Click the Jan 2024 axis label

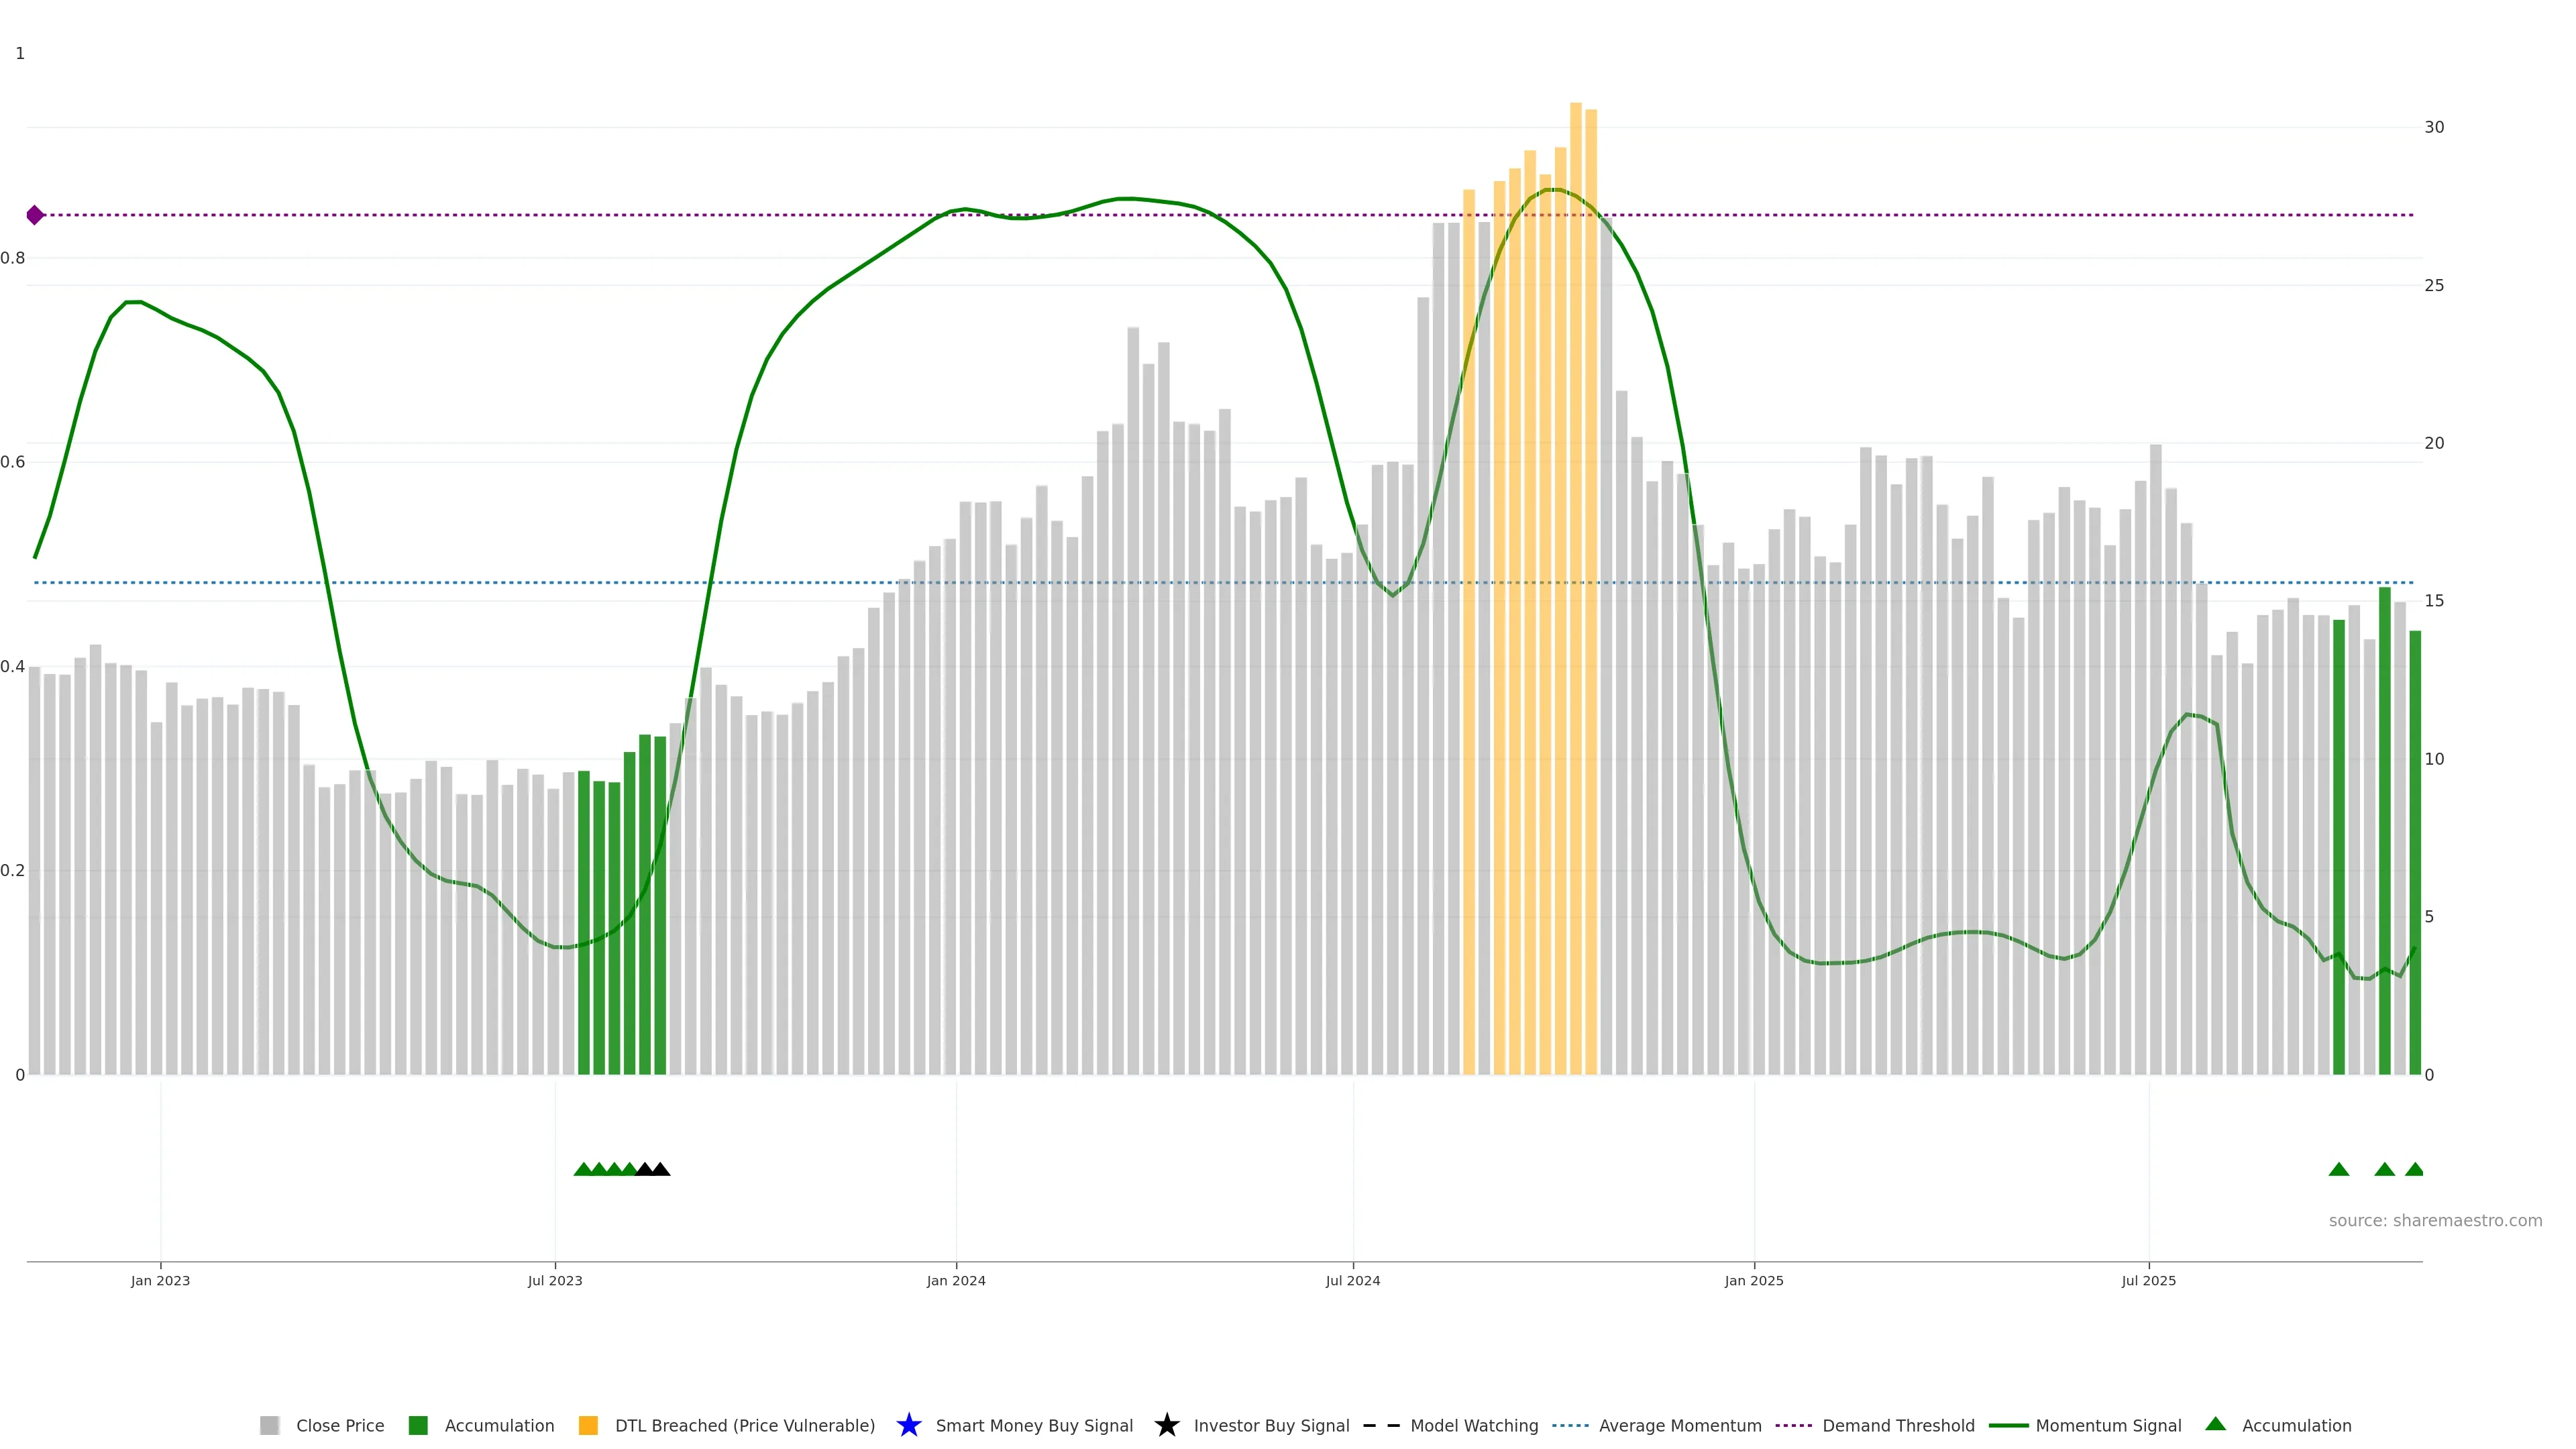[955, 1280]
